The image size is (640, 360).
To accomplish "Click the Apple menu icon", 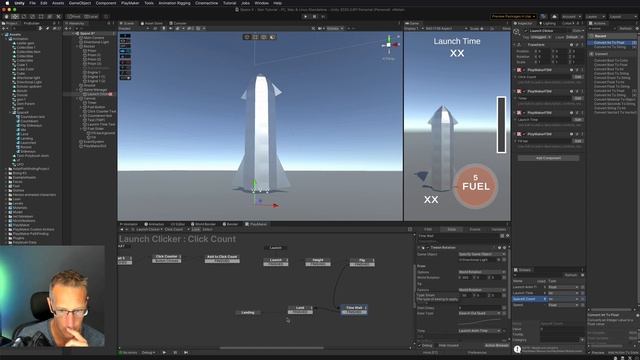I will pos(7,3).
